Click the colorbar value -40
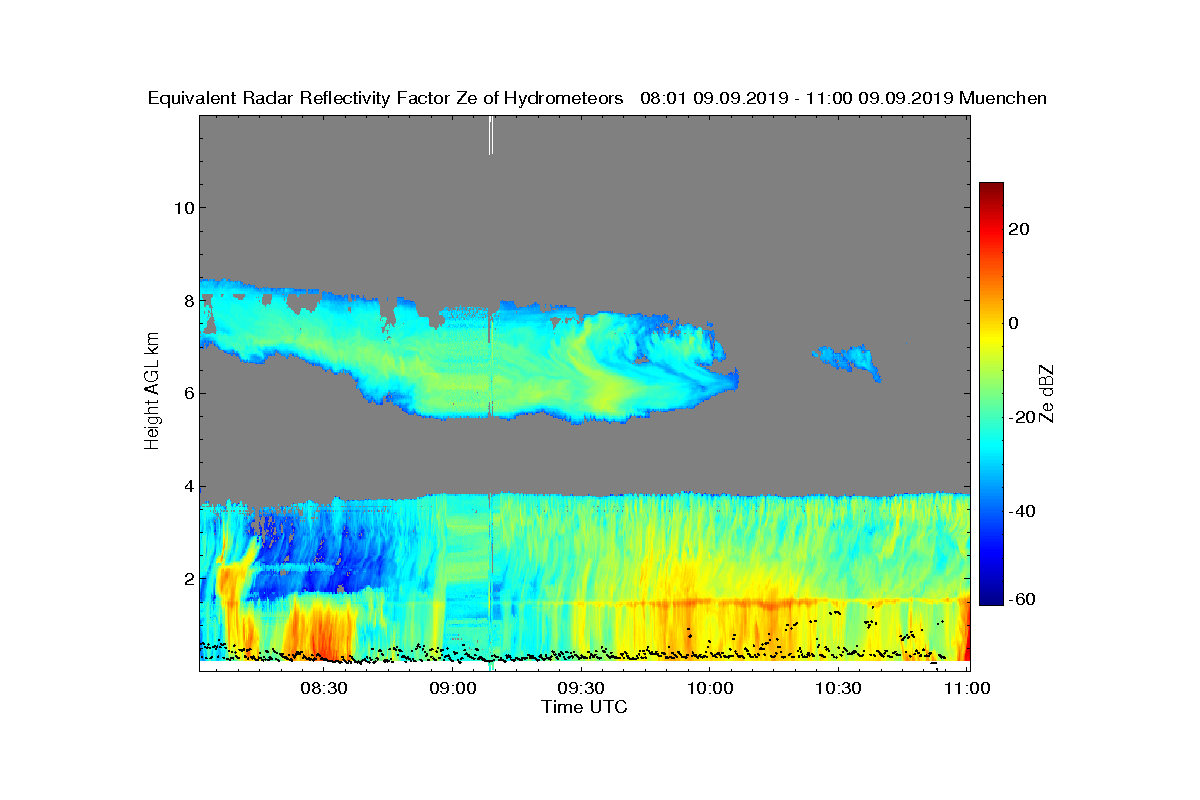 [1022, 511]
